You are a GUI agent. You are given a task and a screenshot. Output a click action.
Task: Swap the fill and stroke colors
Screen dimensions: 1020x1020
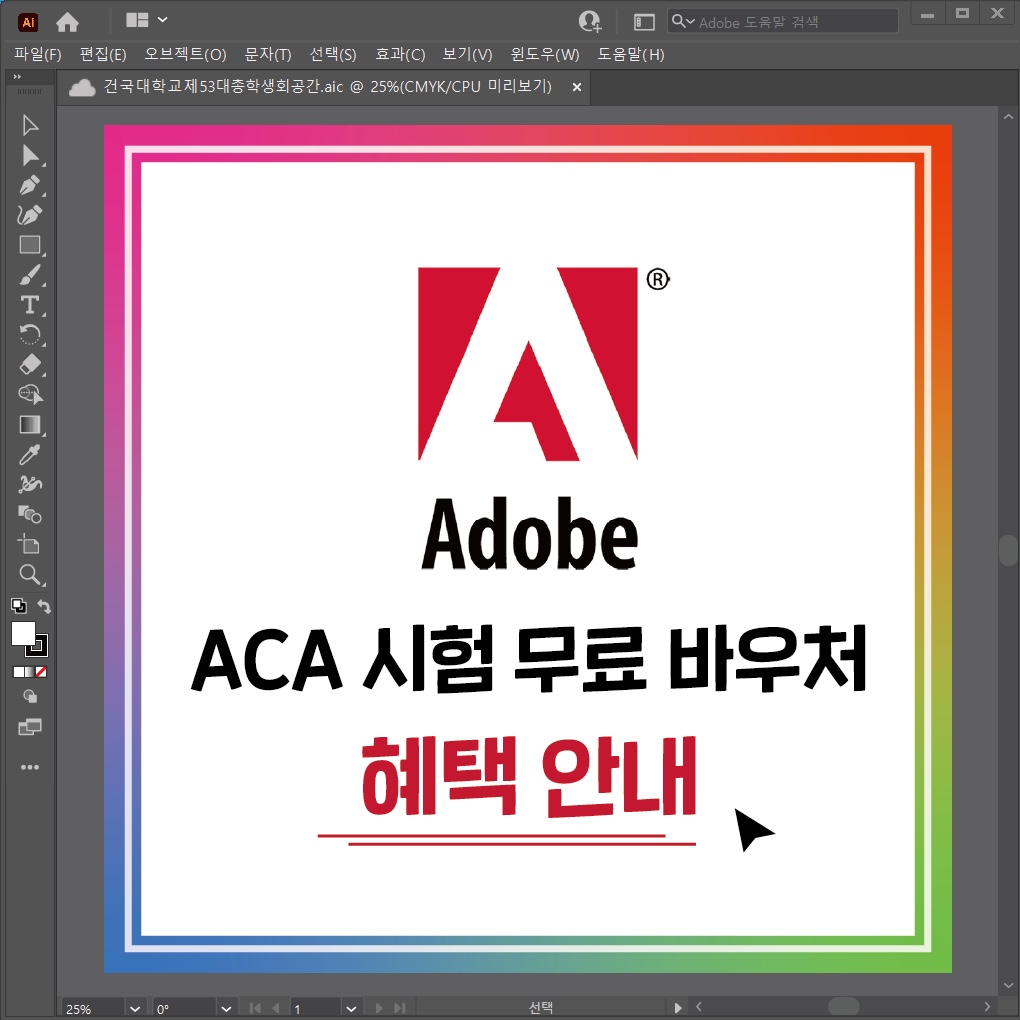(x=44, y=606)
